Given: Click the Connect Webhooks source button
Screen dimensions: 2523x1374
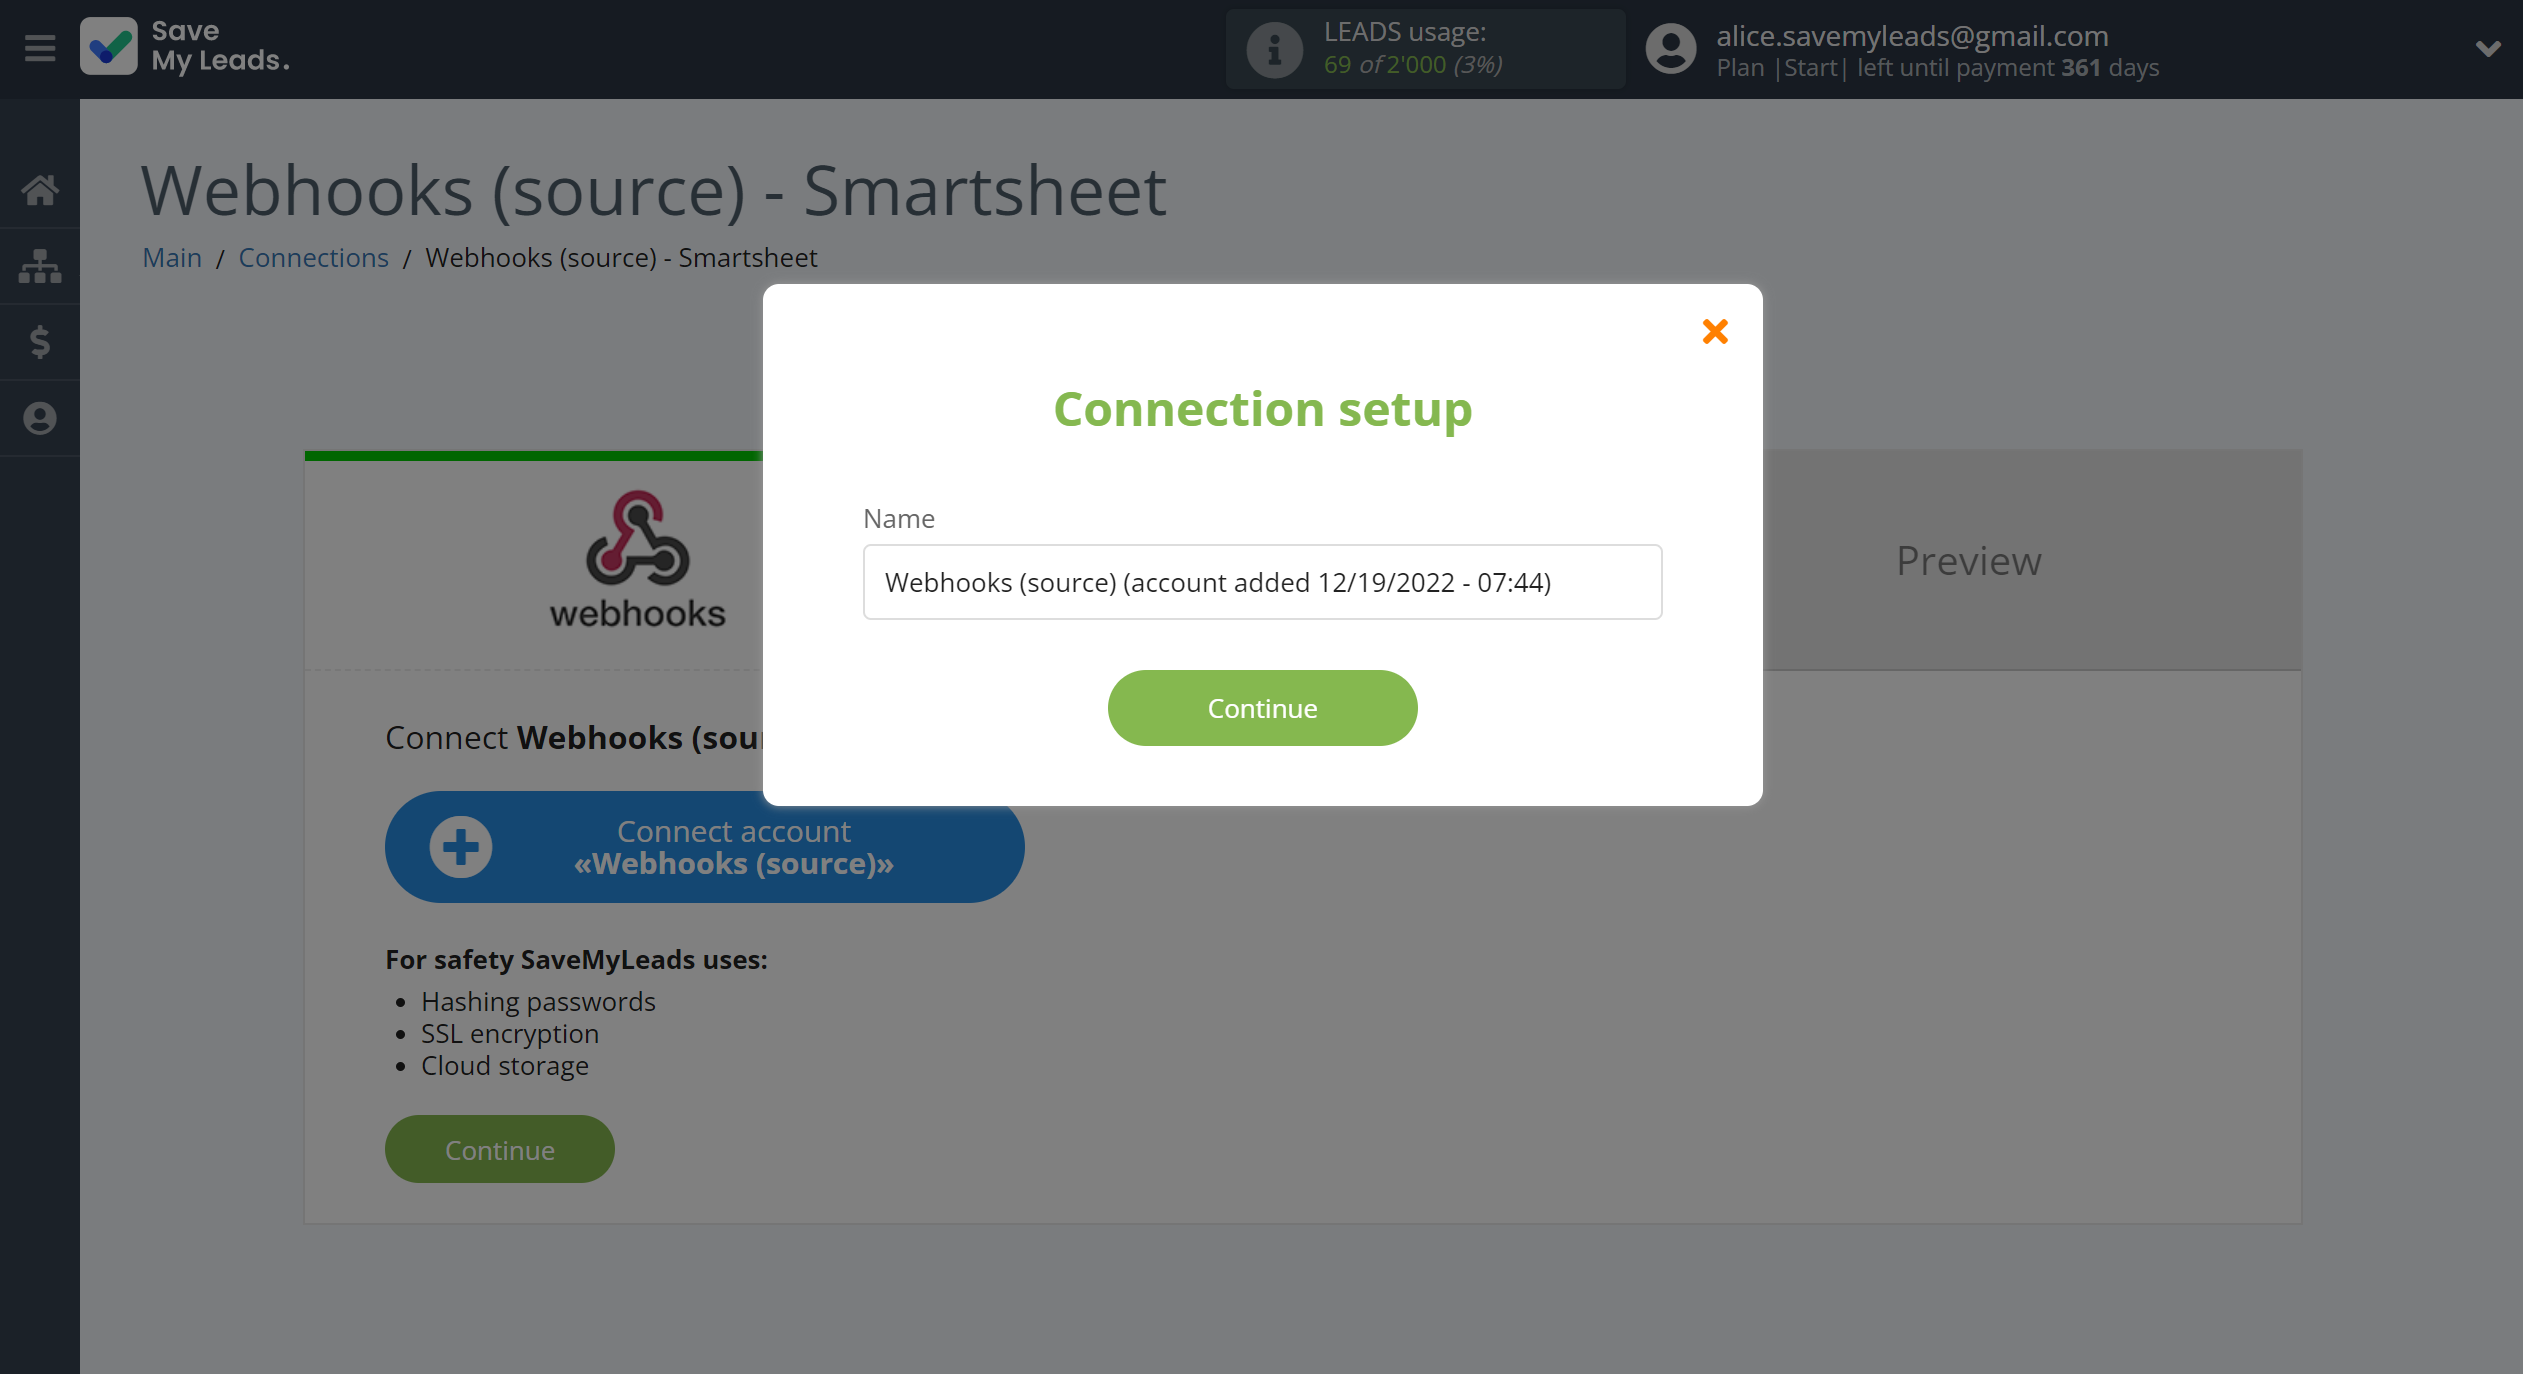Looking at the screenshot, I should tap(704, 846).
